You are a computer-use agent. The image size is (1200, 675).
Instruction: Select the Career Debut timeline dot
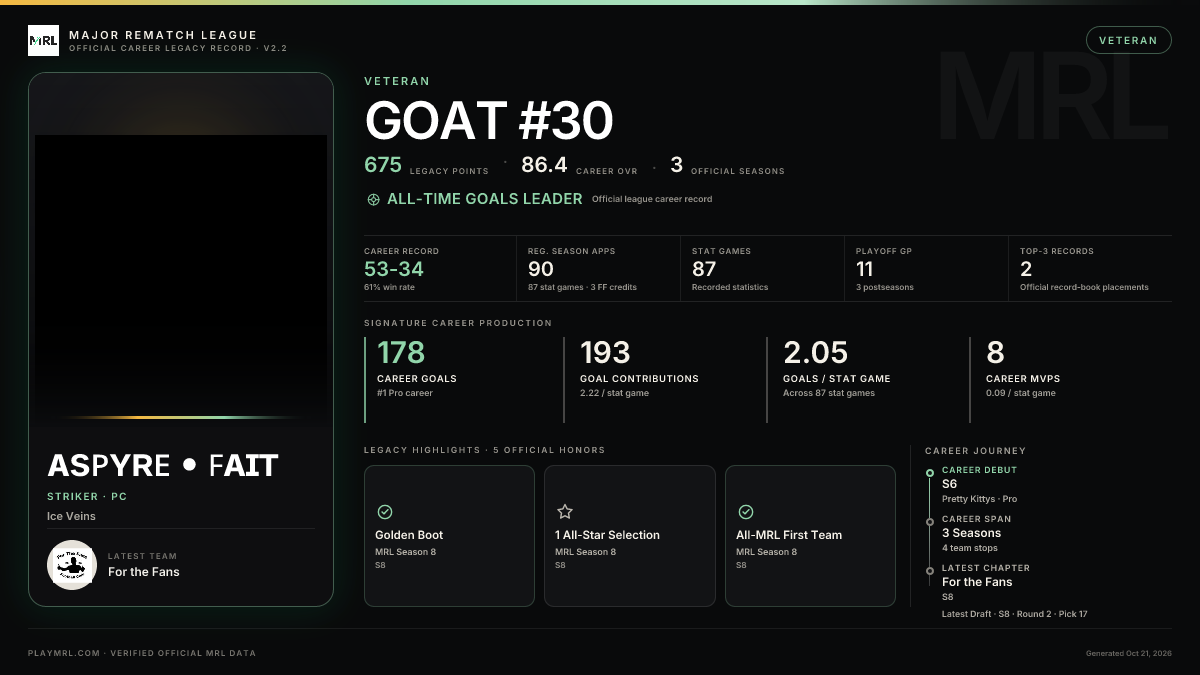[930, 472]
